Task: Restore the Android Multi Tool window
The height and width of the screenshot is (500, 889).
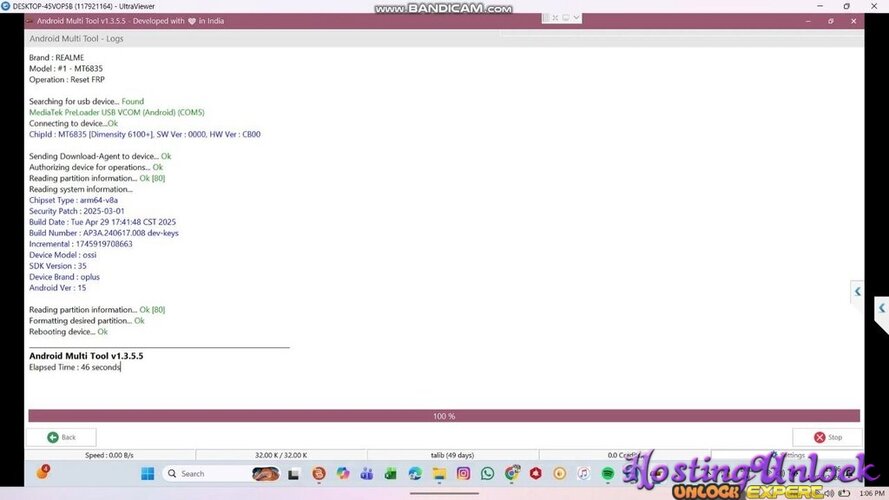Action: tap(831, 21)
